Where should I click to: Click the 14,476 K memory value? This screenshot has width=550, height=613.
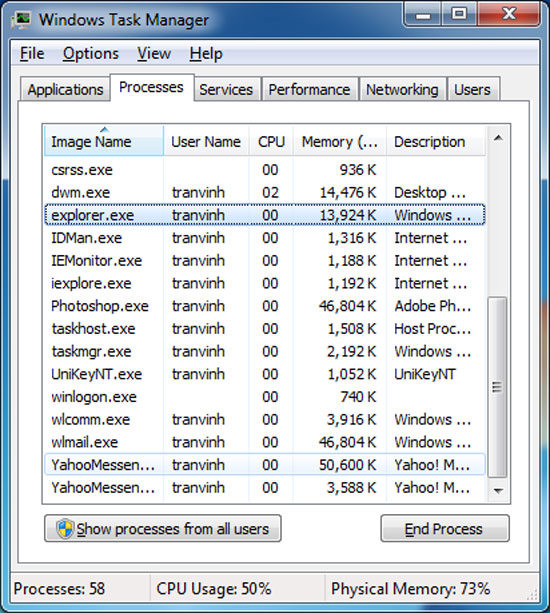pos(348,192)
